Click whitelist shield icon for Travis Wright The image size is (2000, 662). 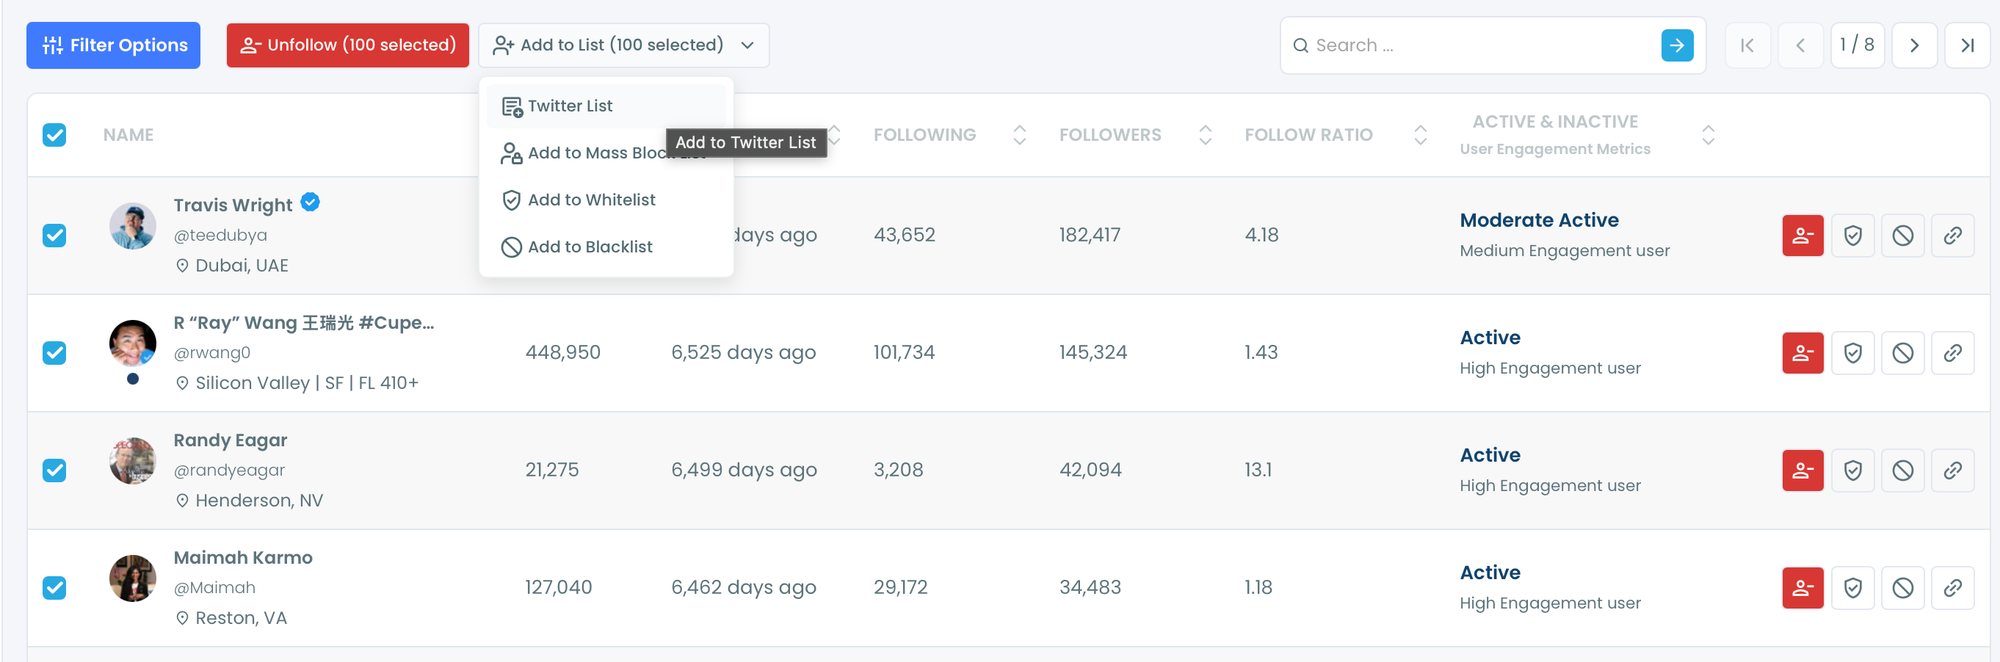point(1852,236)
